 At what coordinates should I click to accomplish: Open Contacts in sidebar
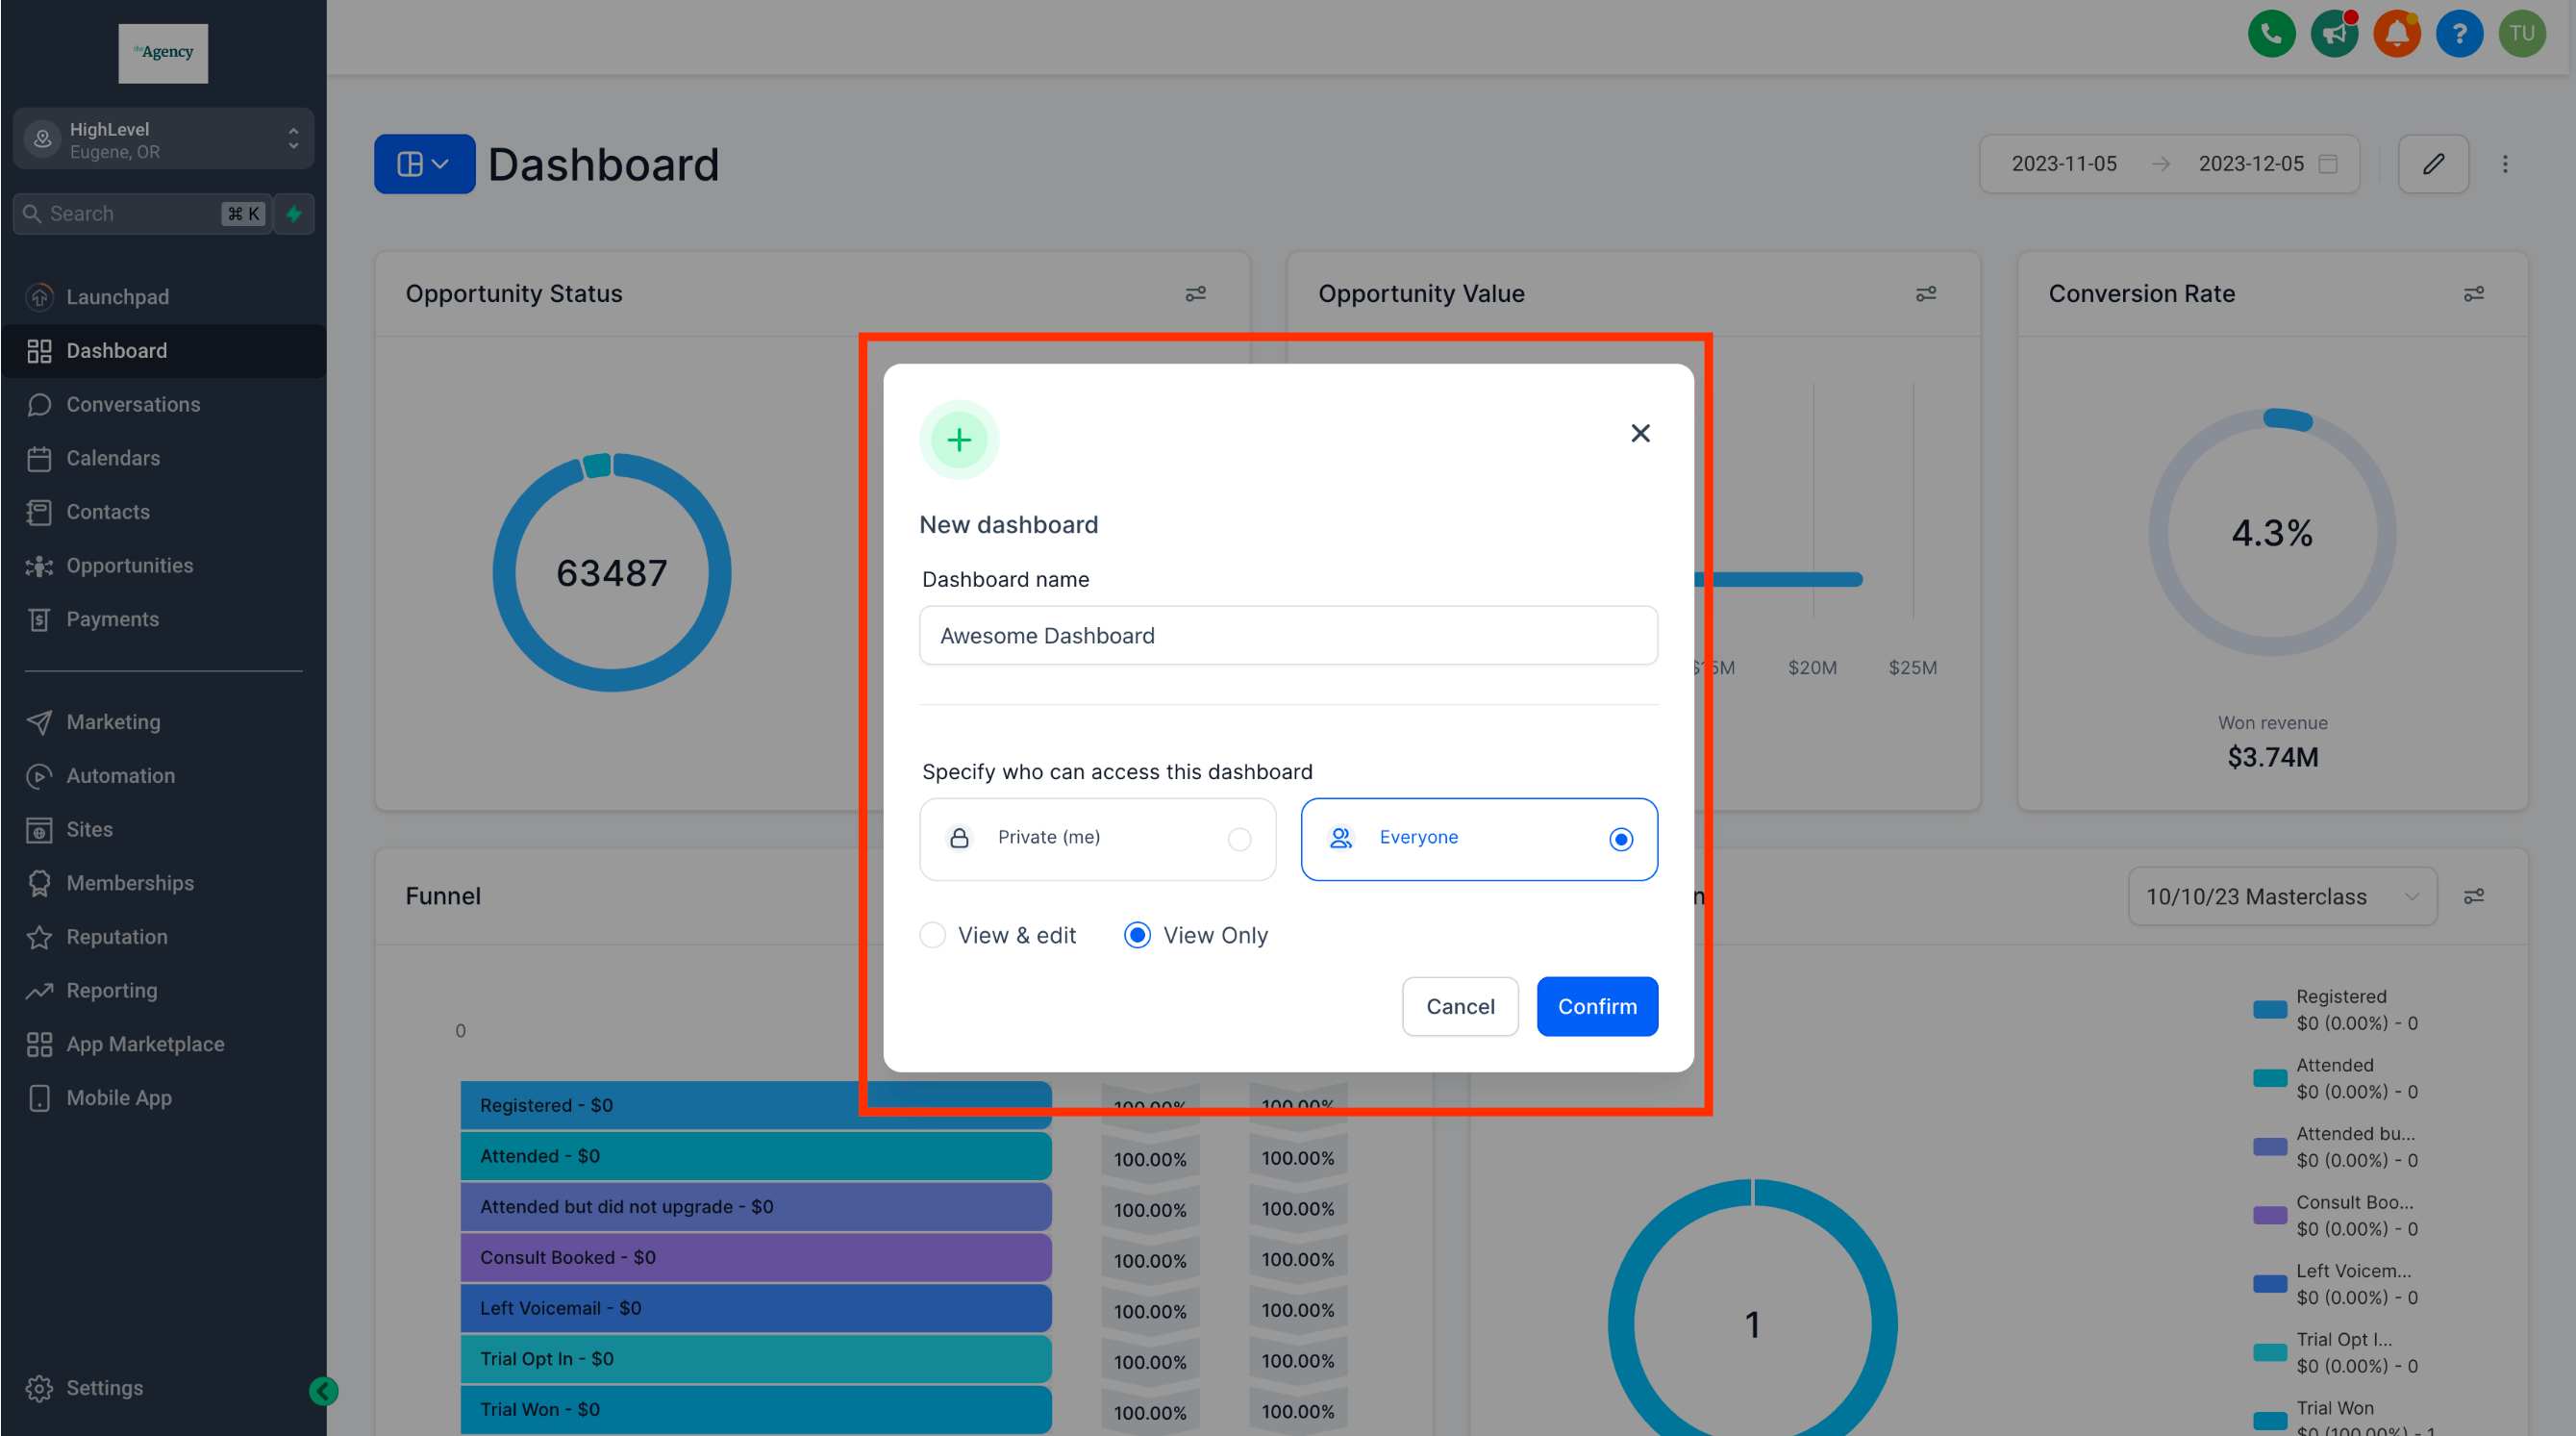[x=163, y=512]
